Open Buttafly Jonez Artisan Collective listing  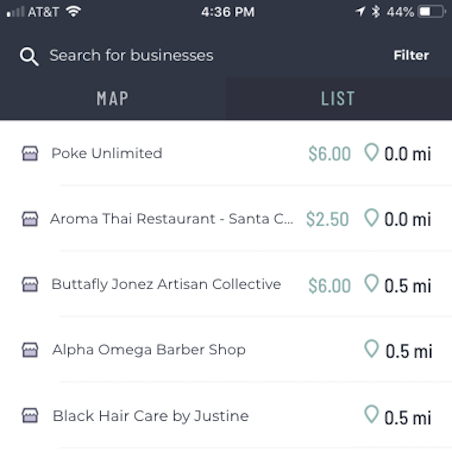[x=226, y=284]
